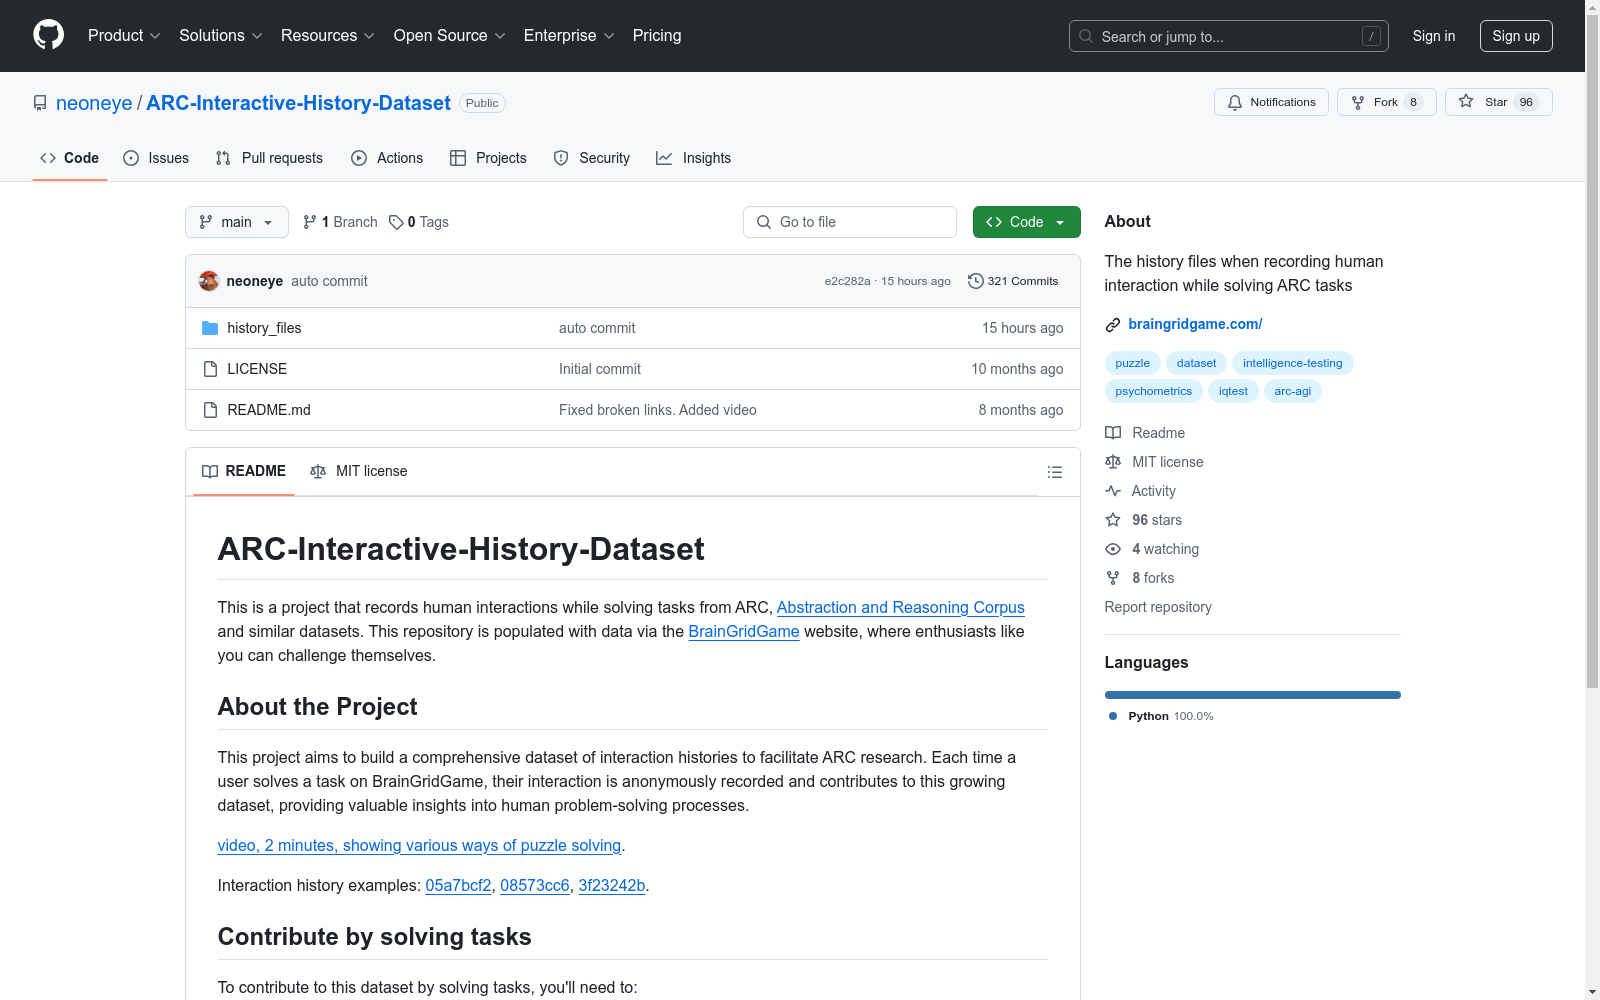Screen dimensions: 1600x1000
Task: Open the neoneye owner profile link
Action: click(94, 103)
